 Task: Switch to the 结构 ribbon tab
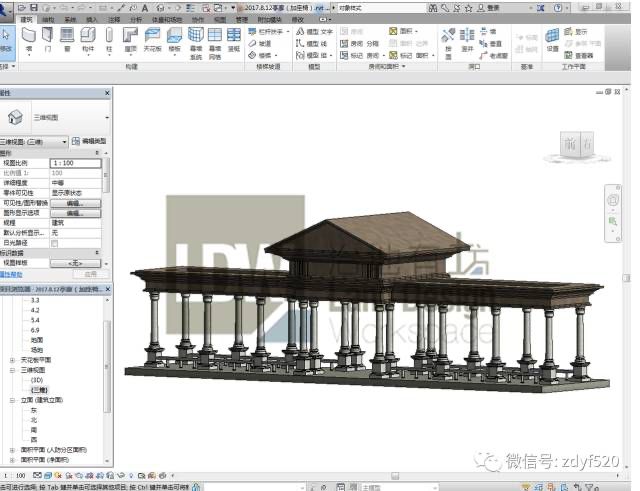[x=48, y=19]
